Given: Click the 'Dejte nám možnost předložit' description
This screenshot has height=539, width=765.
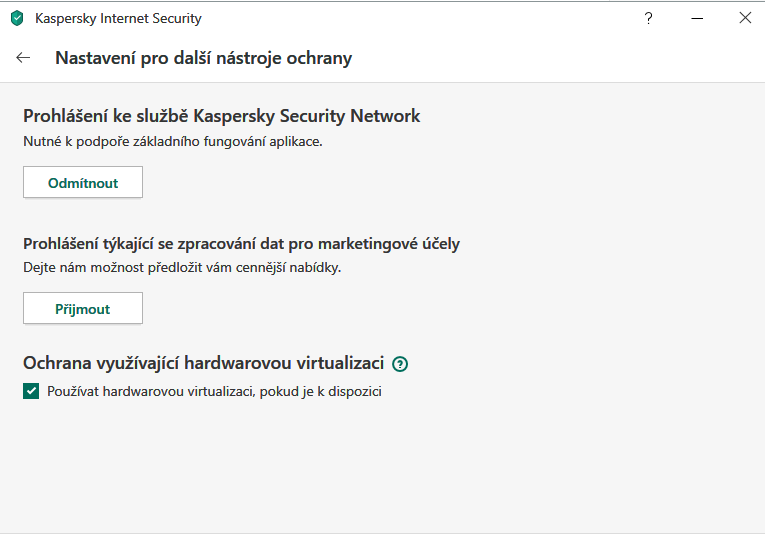Looking at the screenshot, I should (x=182, y=268).
